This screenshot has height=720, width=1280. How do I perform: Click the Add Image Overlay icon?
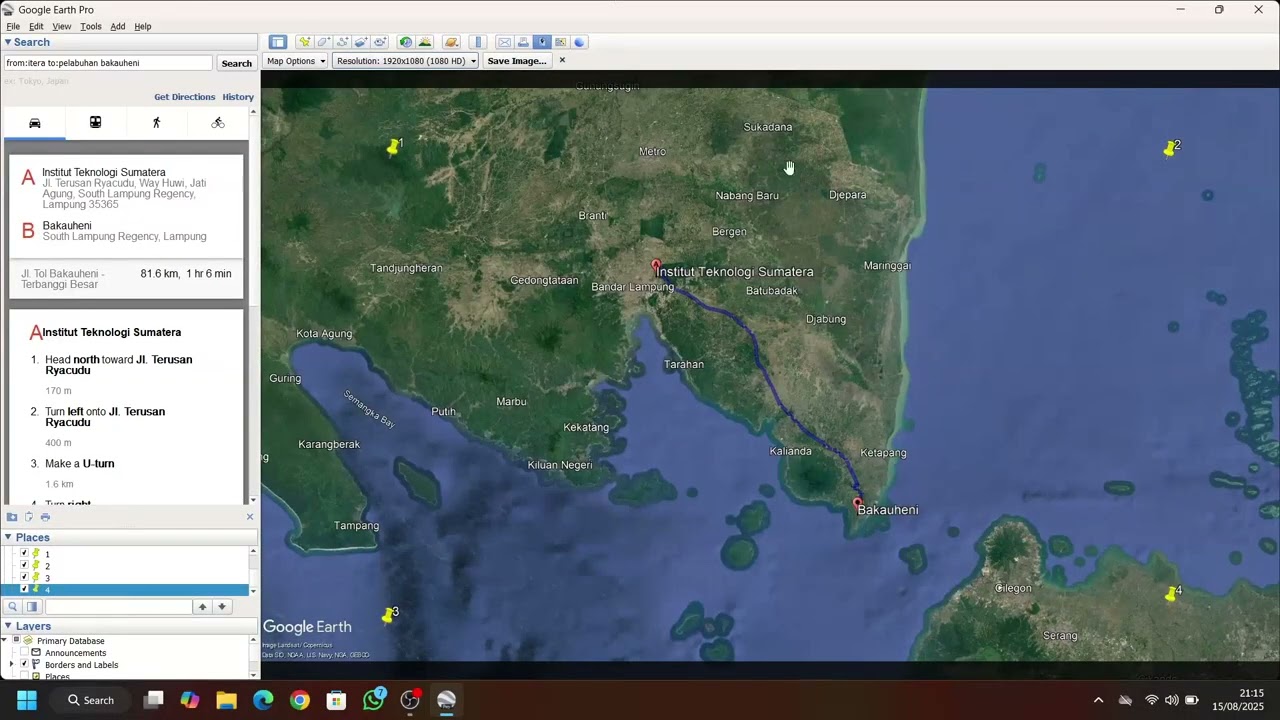click(361, 42)
